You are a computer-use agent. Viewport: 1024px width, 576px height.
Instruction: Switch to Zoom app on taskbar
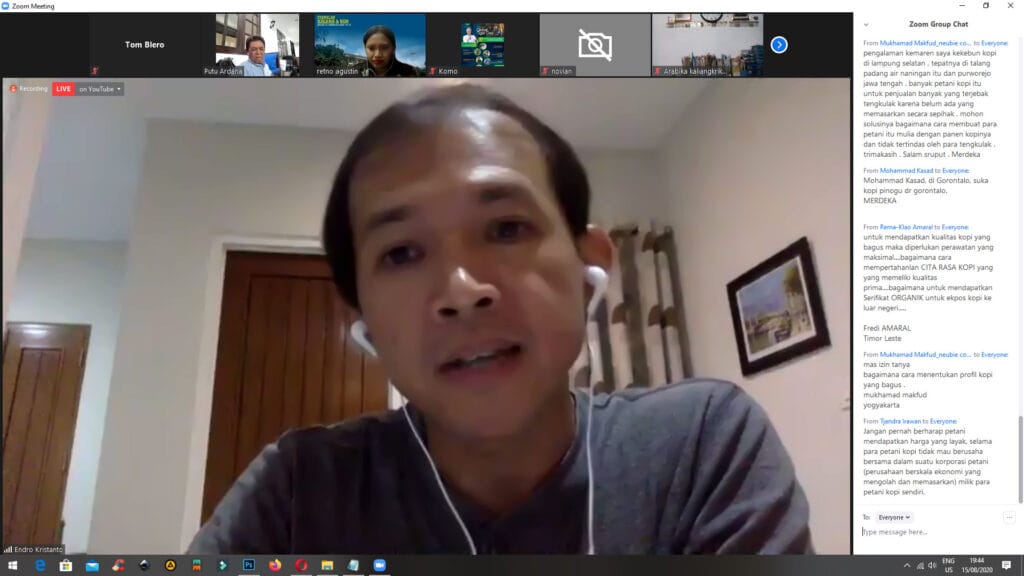click(x=379, y=566)
